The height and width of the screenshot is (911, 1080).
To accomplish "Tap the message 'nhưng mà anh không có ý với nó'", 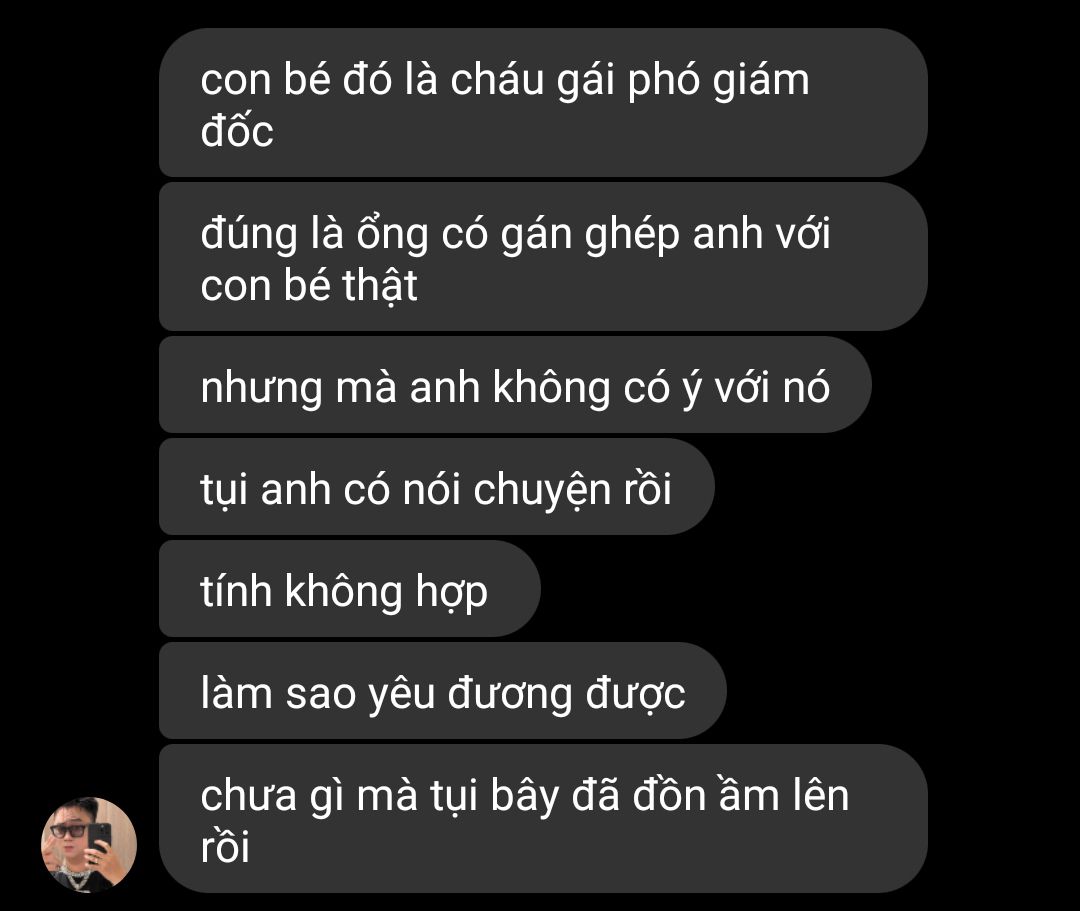I will tap(515, 385).
